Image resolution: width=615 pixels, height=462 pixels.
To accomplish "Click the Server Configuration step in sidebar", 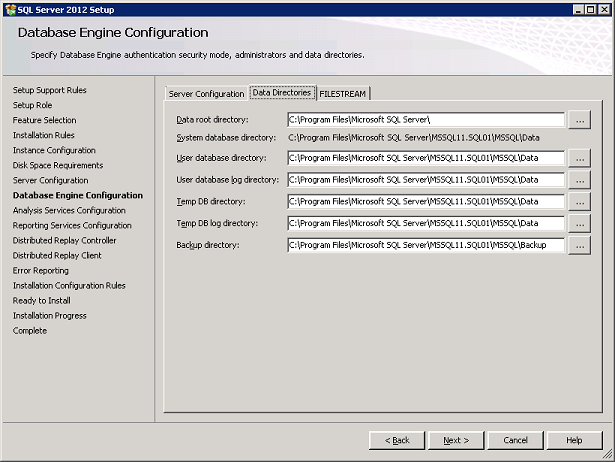I will (x=51, y=180).
